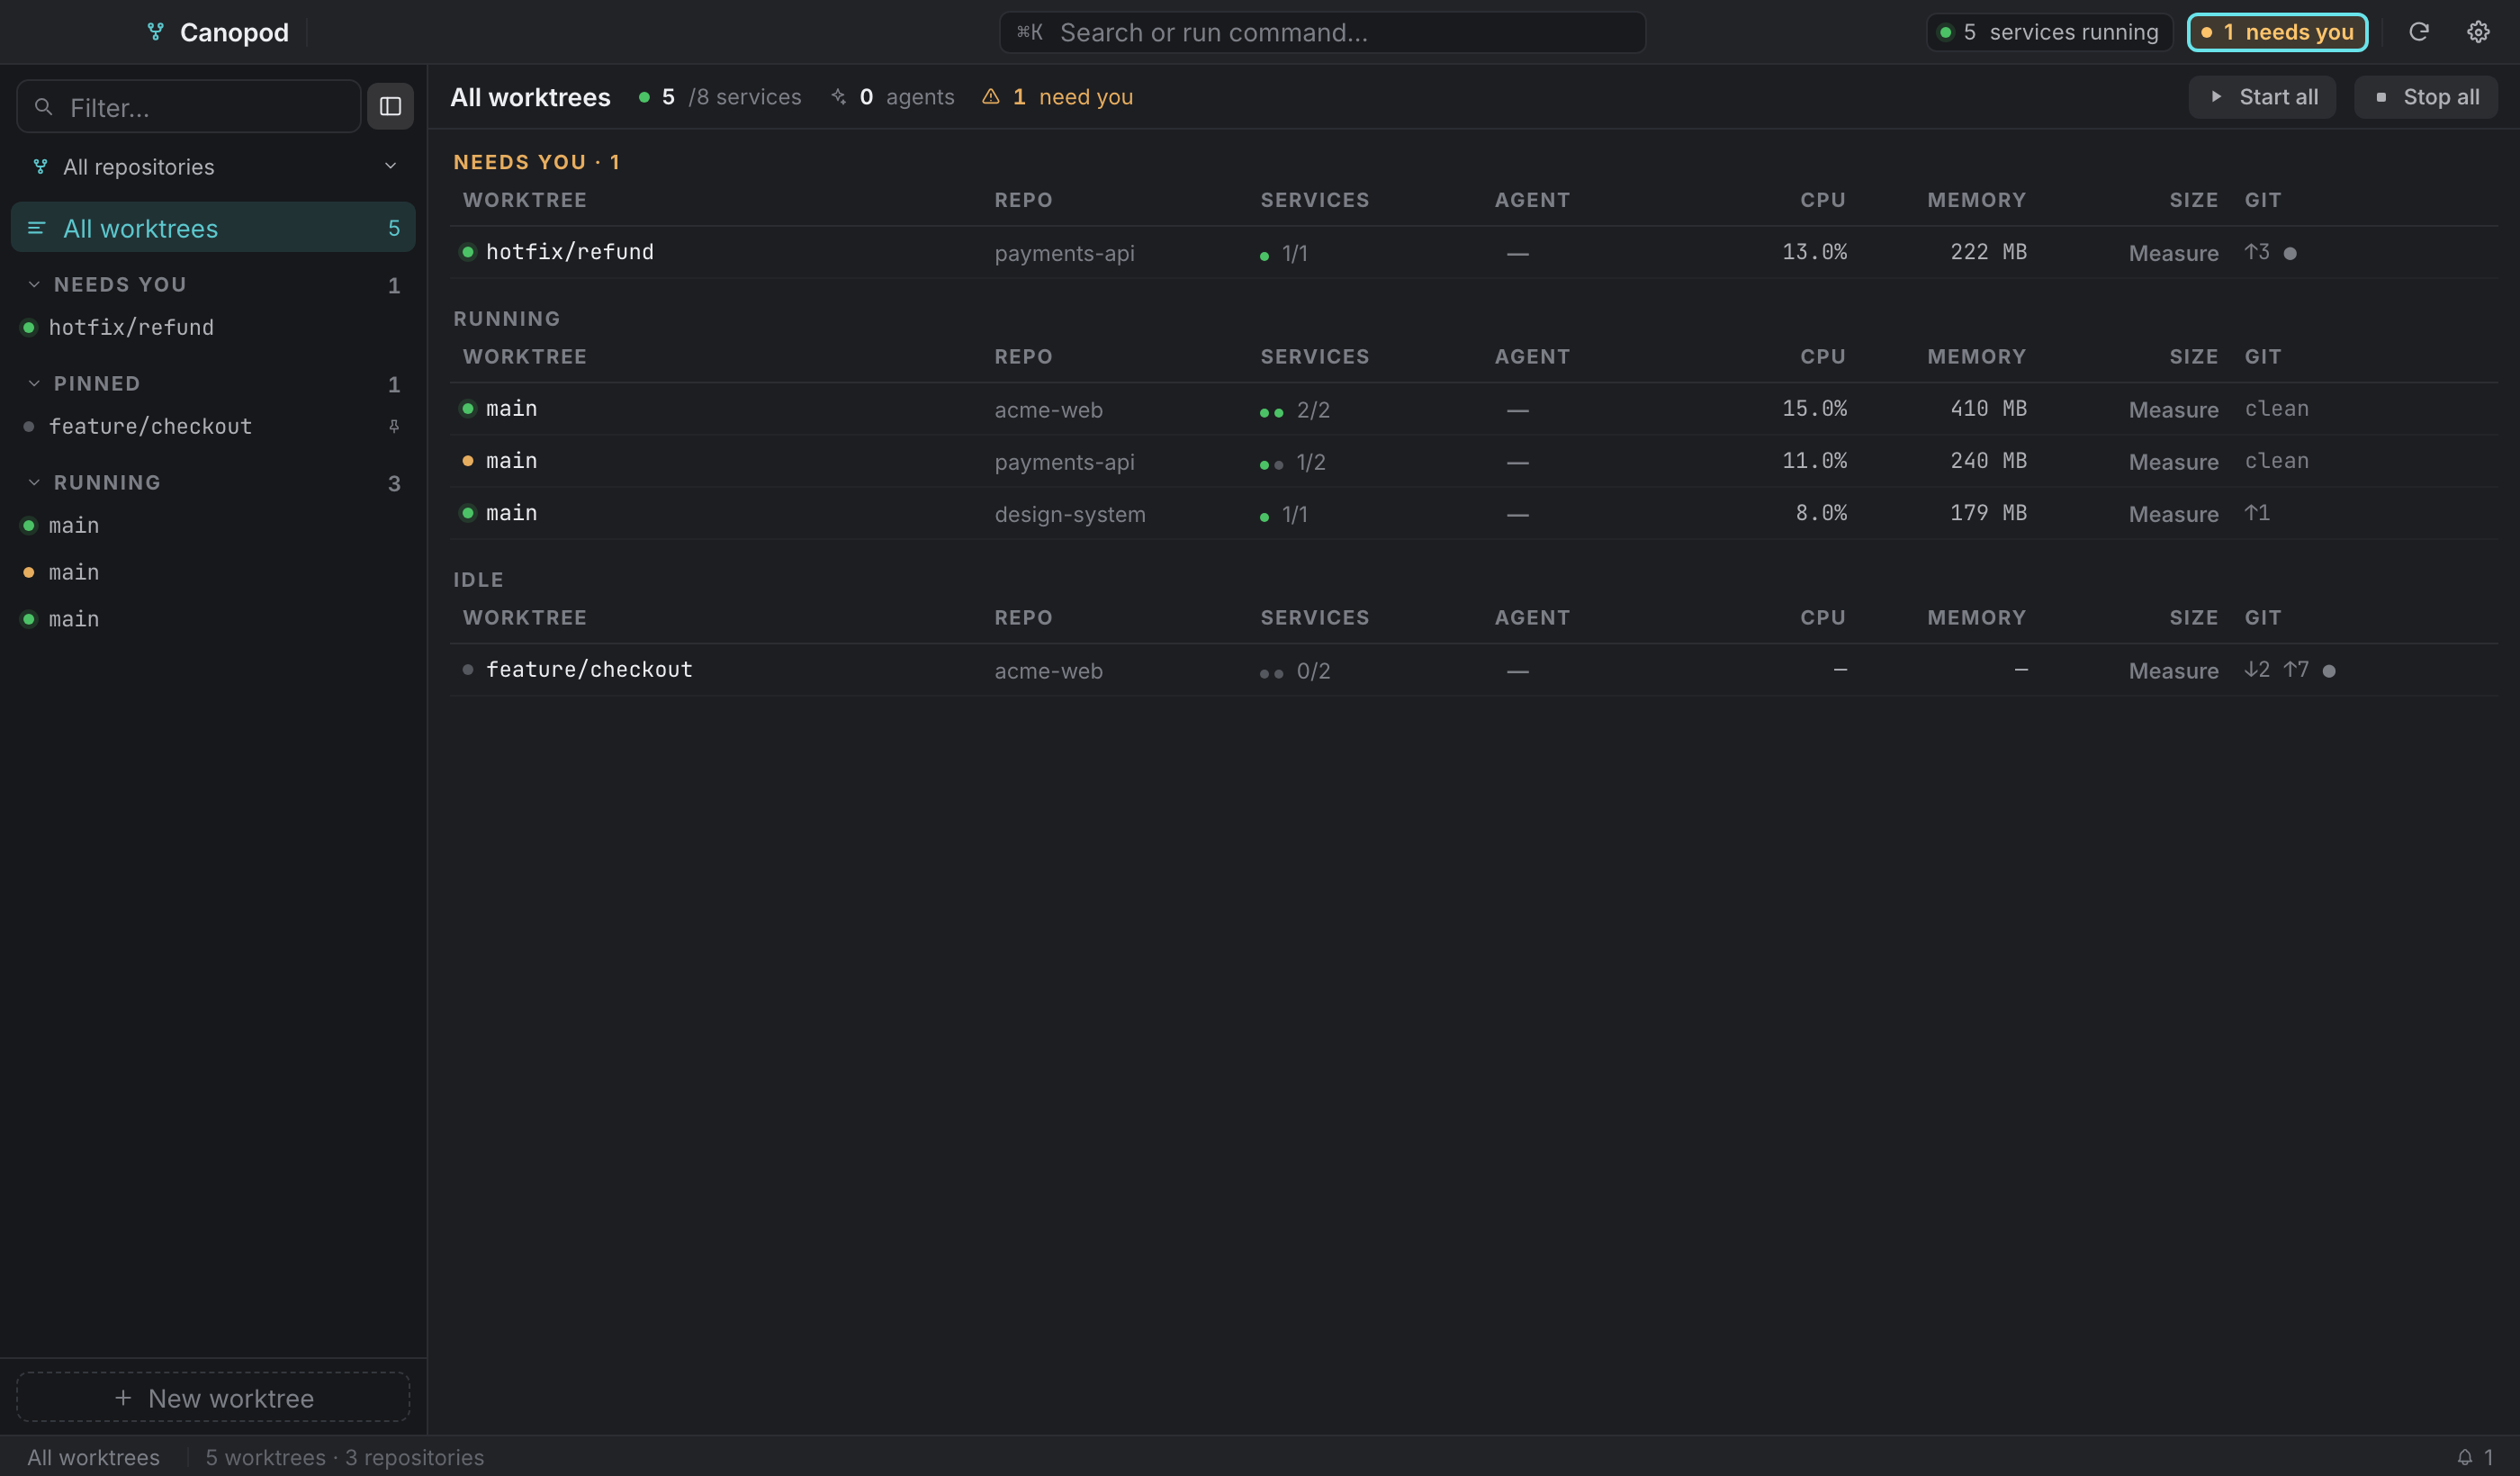Click the 410 MB memory value
Screen dimensions: 2520x1476
click(x=1987, y=408)
